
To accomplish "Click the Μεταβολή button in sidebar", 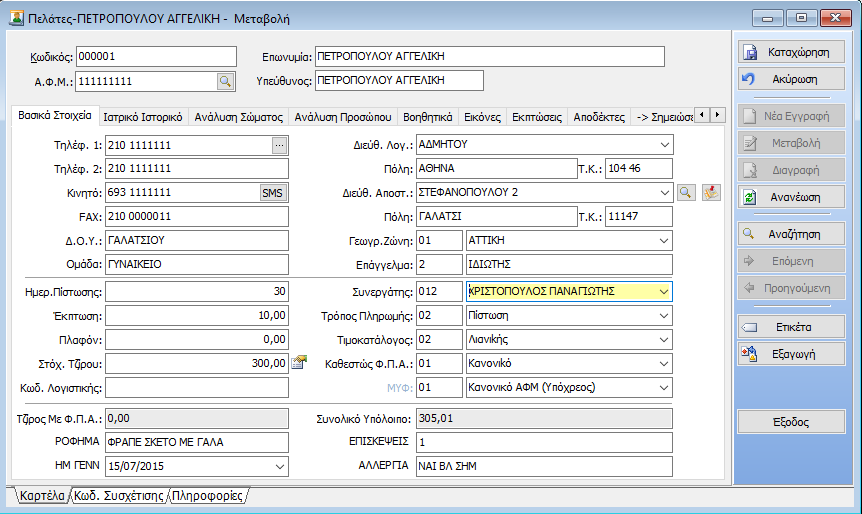I will 791,143.
